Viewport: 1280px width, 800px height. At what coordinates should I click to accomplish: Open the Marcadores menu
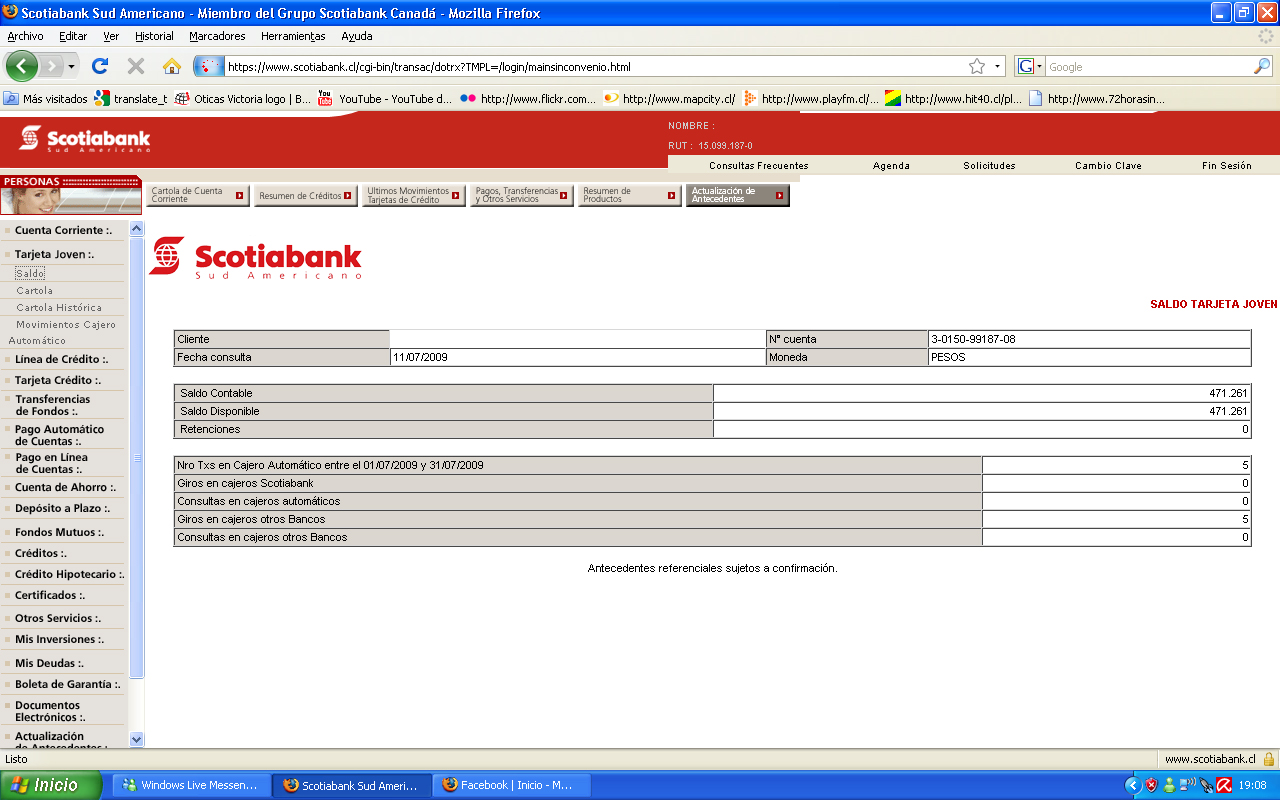[217, 36]
